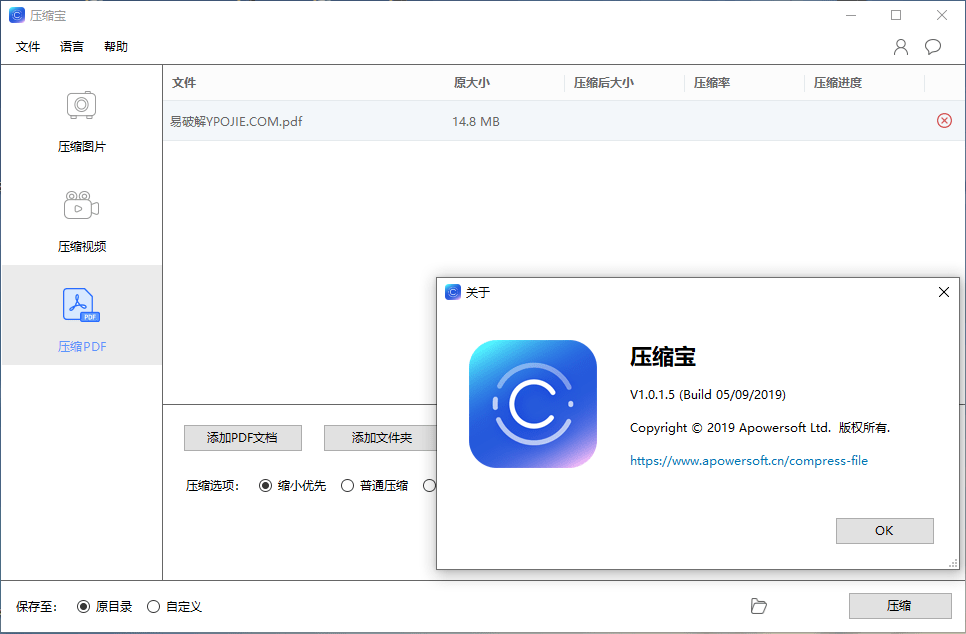
Task: Maximize the 压缩宝 main window
Action: (896, 15)
